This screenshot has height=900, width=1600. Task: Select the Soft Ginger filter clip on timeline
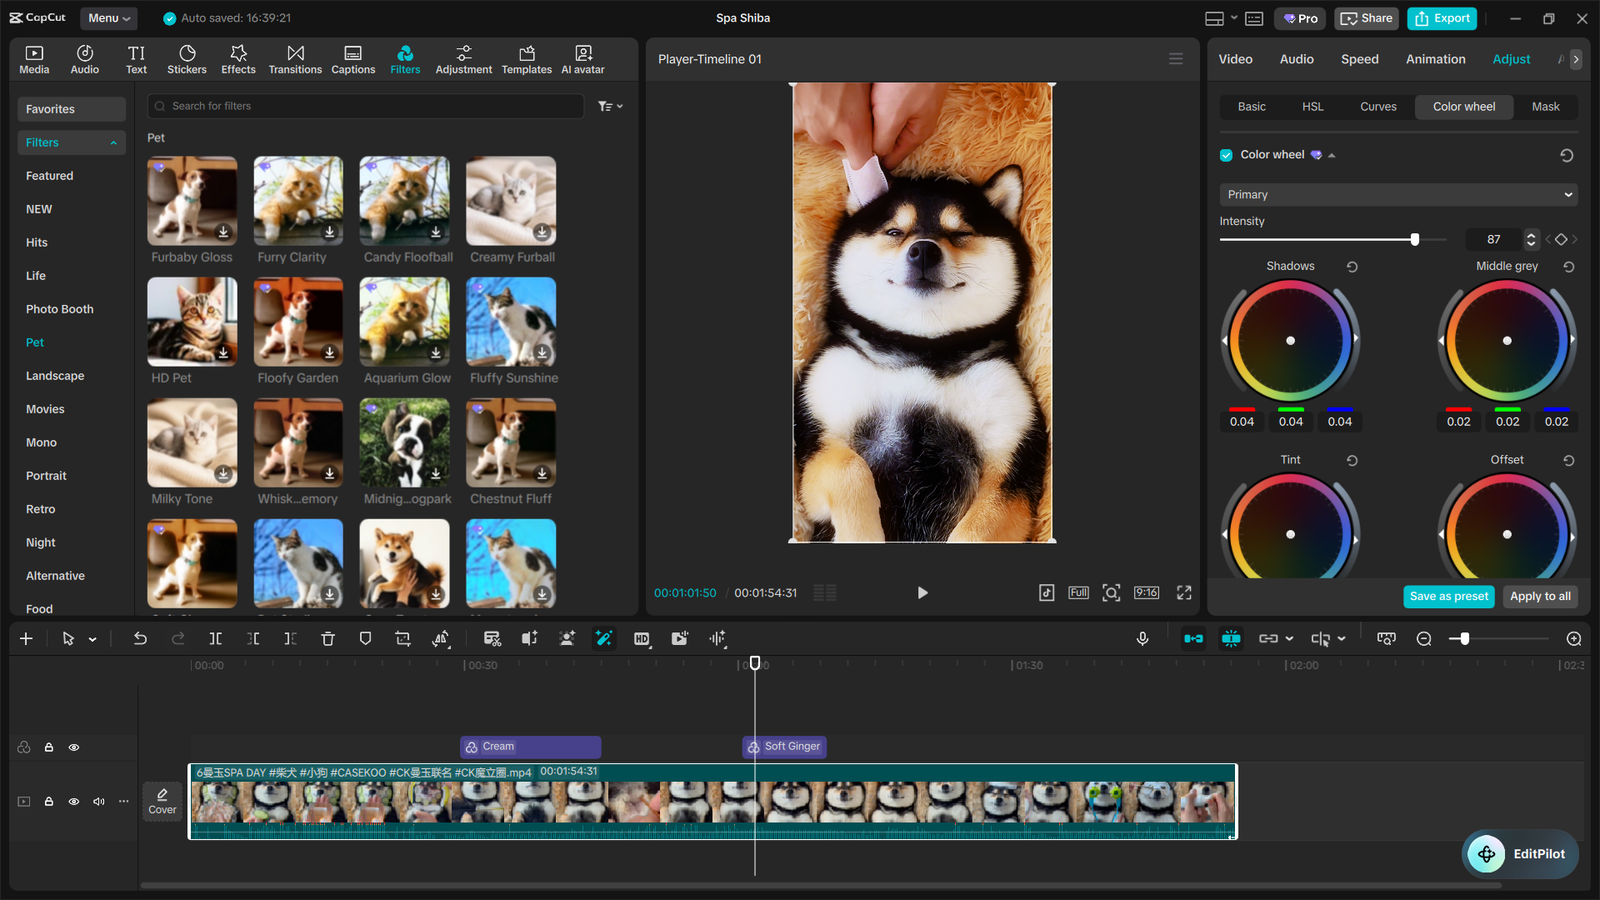pos(783,746)
